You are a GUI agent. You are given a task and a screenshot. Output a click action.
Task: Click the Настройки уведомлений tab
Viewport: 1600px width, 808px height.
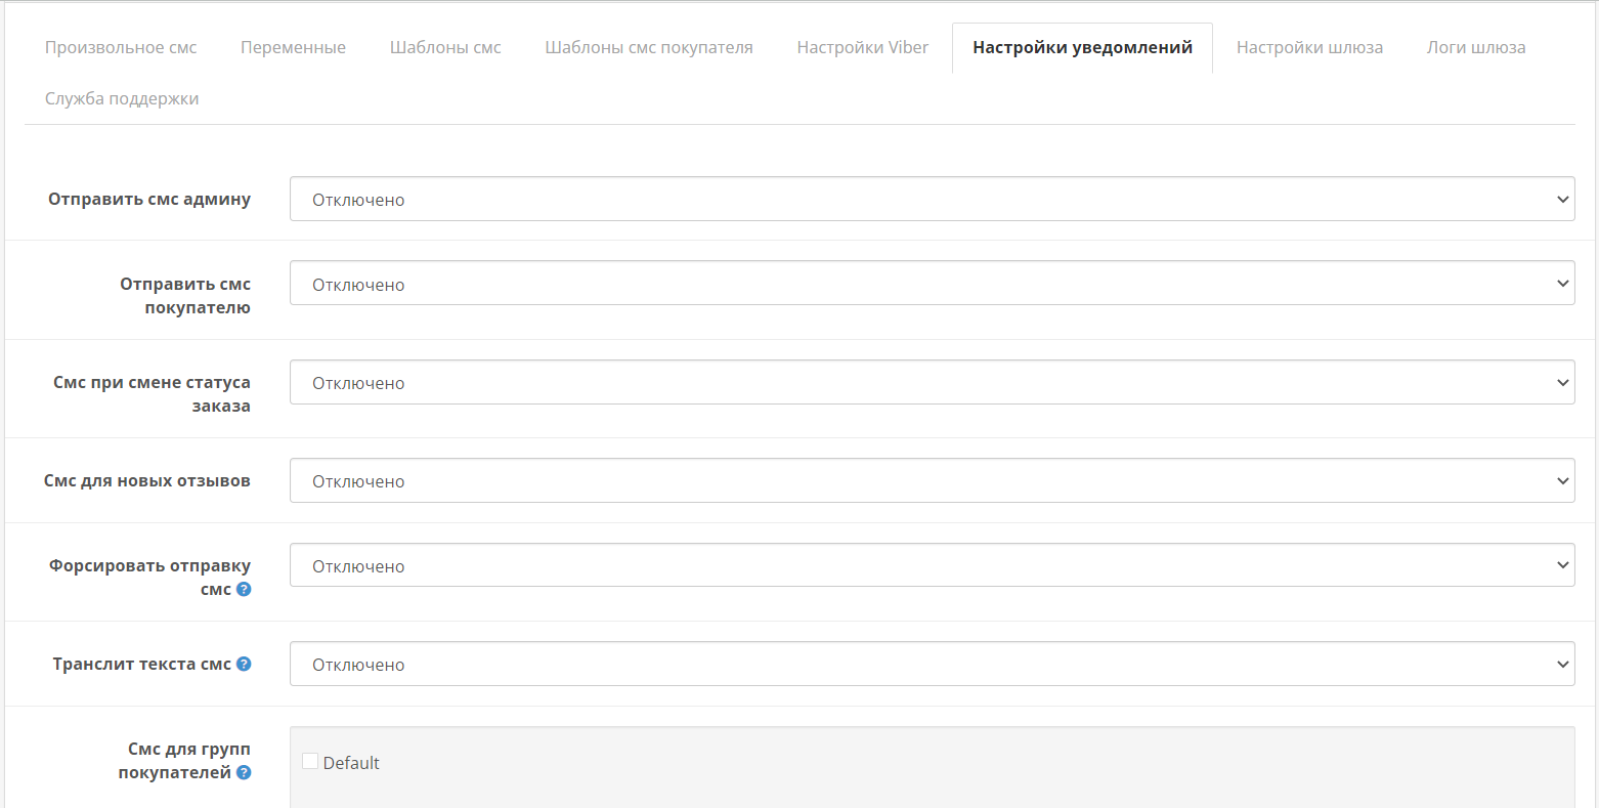1082,47
